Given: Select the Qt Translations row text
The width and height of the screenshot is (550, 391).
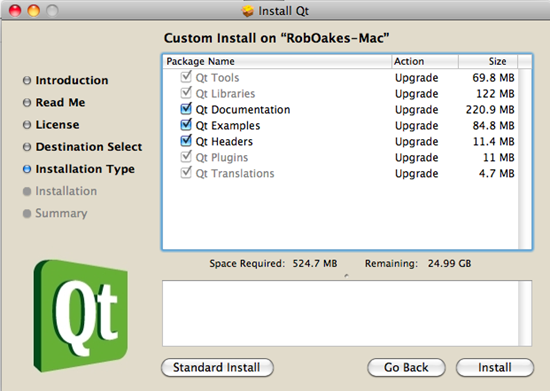Looking at the screenshot, I should click(x=235, y=174).
